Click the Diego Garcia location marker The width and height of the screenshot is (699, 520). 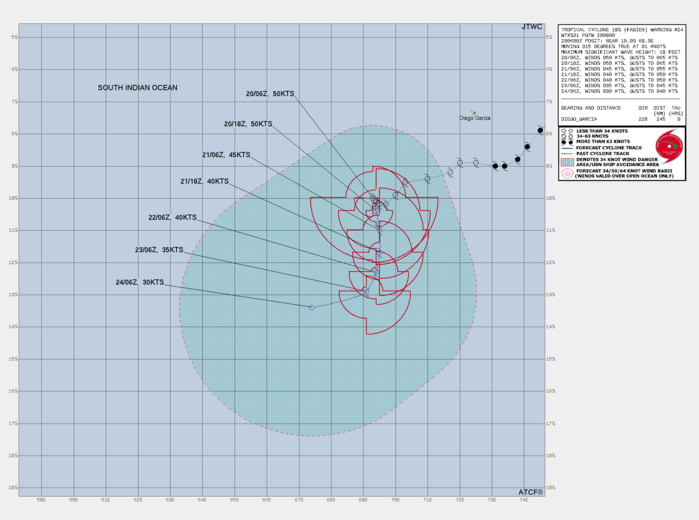click(x=473, y=112)
